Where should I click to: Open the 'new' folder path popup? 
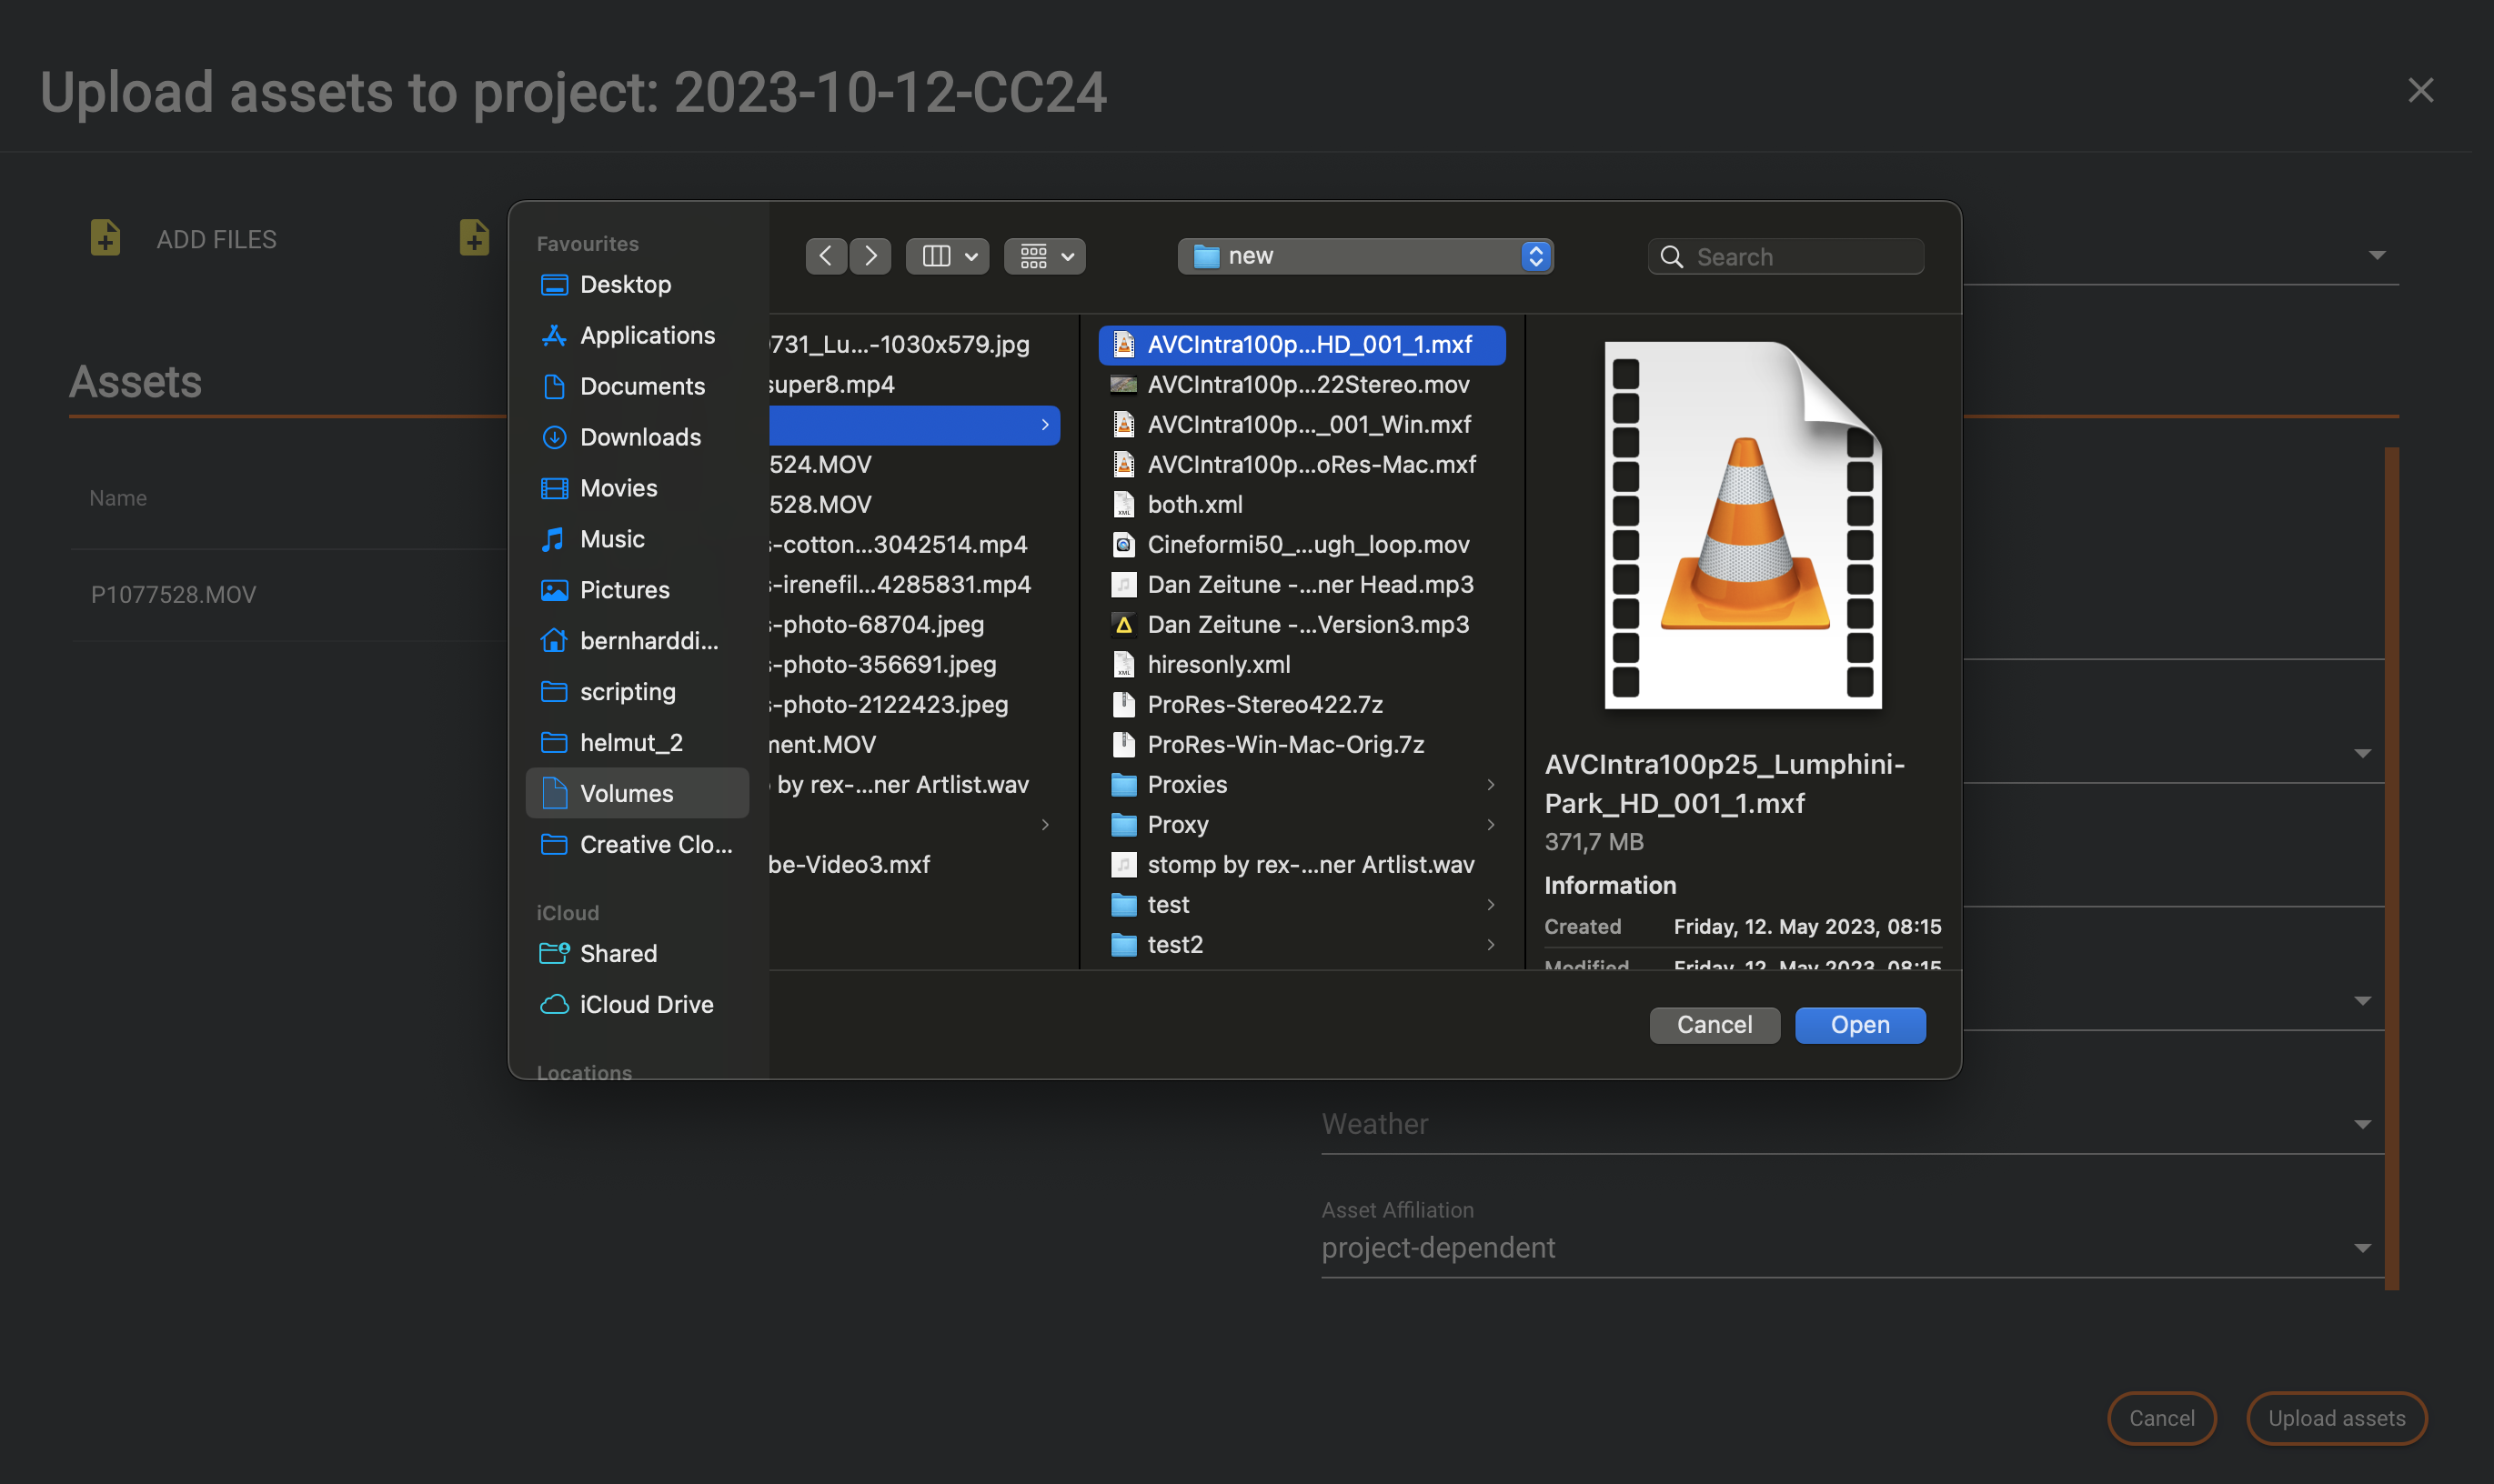(1364, 256)
